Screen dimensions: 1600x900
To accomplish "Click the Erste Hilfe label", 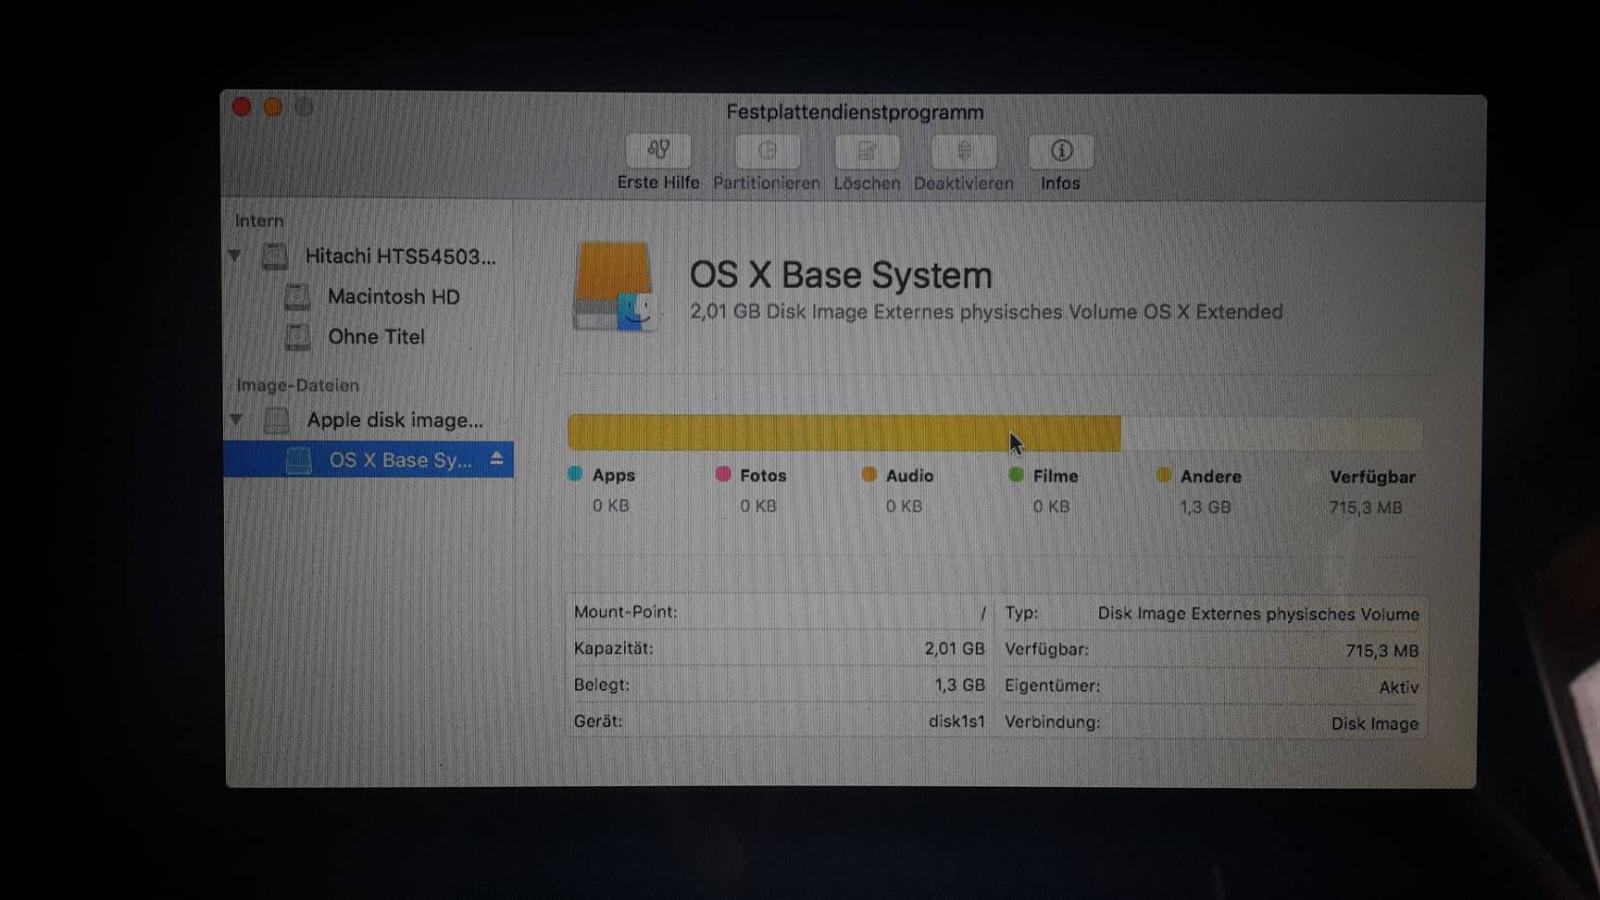I will [x=658, y=183].
